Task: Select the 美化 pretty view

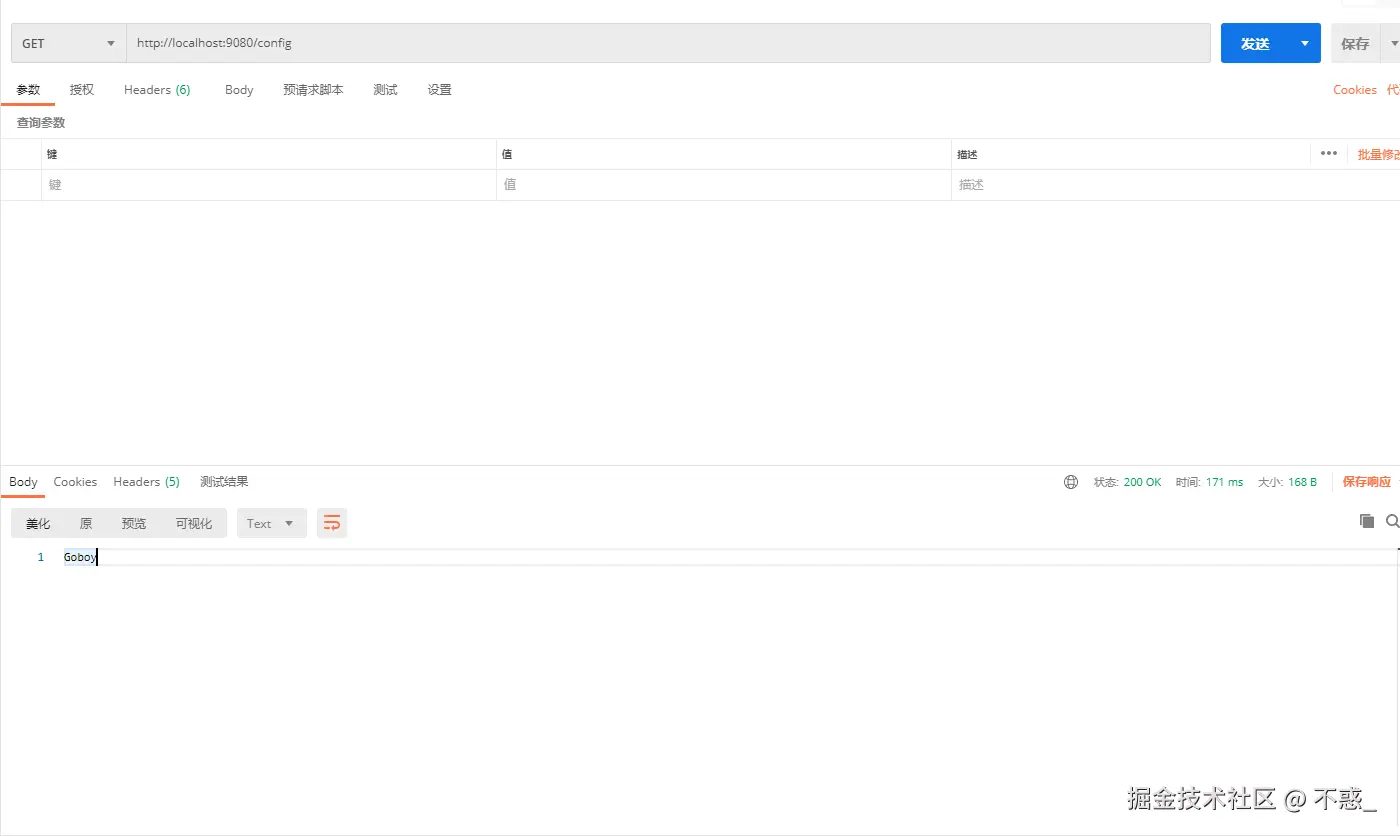Action: (38, 523)
